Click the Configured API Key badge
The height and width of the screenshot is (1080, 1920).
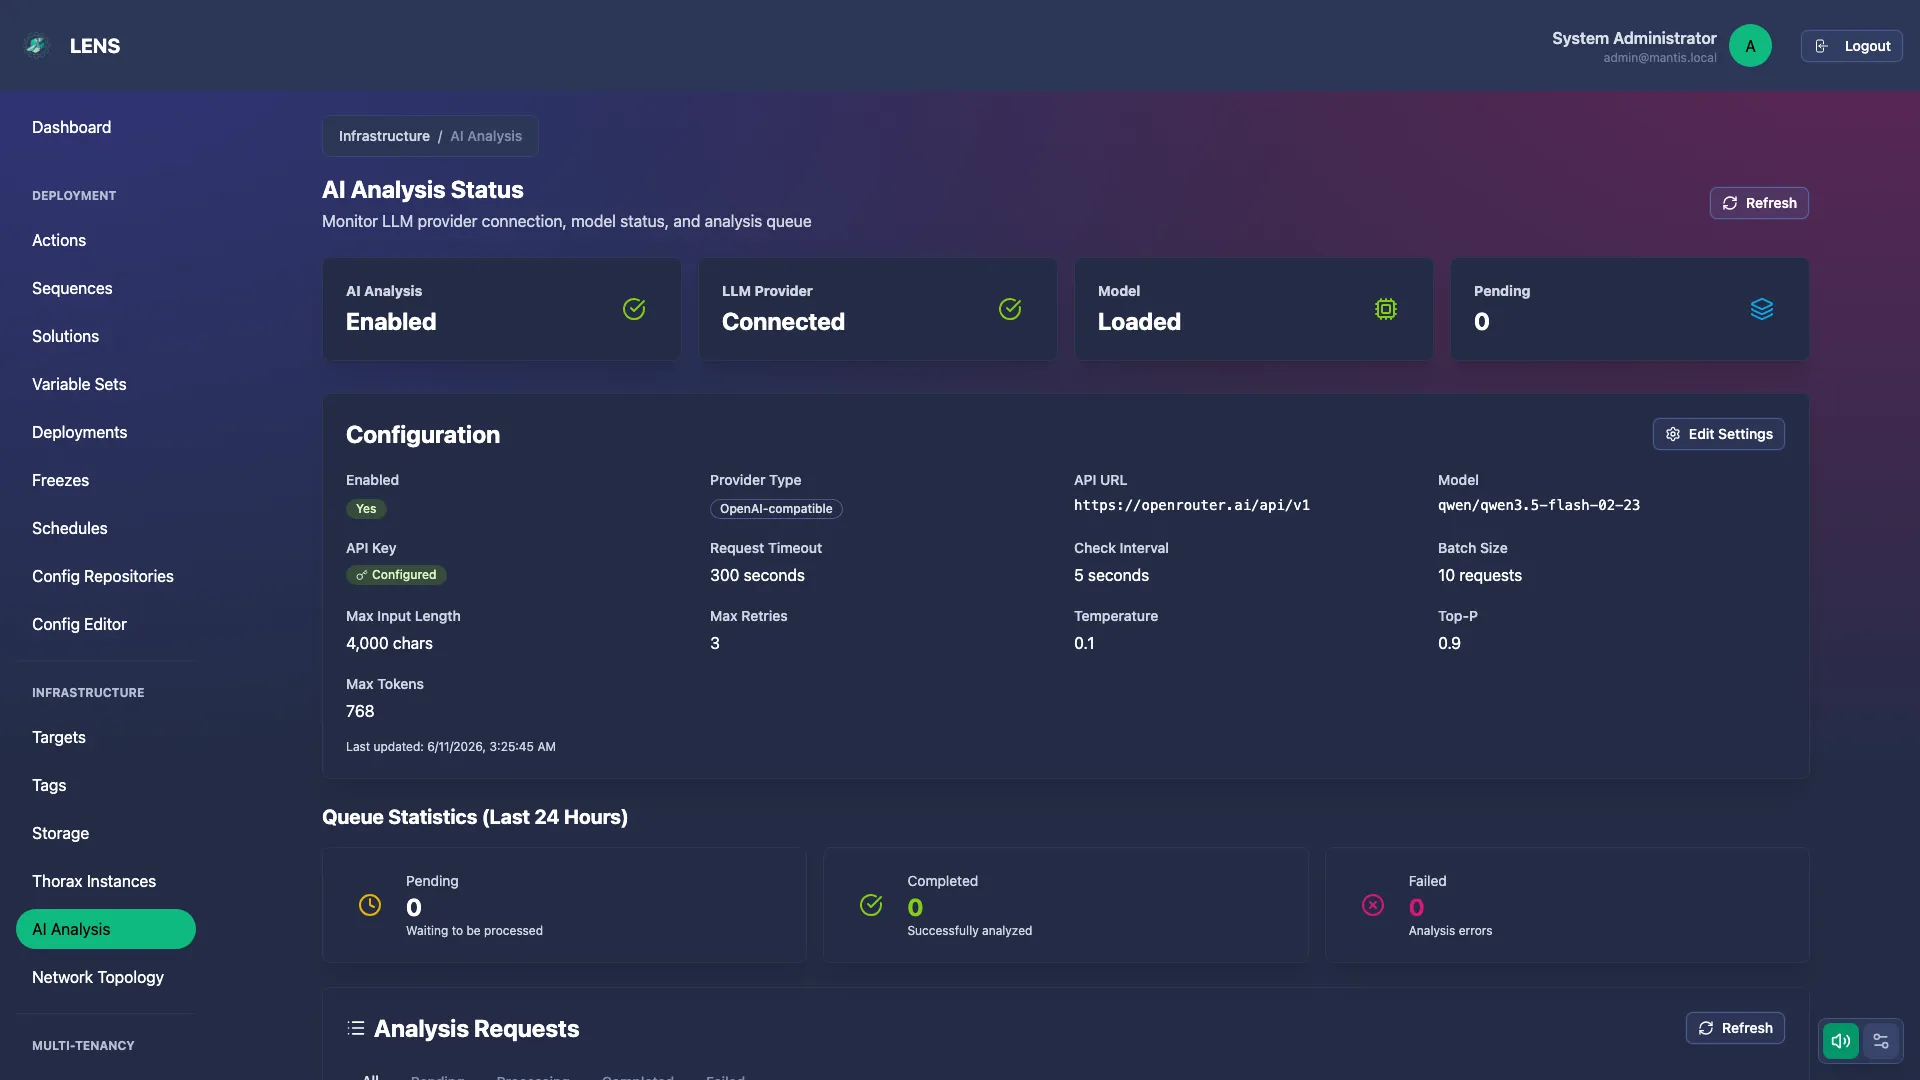click(x=396, y=575)
